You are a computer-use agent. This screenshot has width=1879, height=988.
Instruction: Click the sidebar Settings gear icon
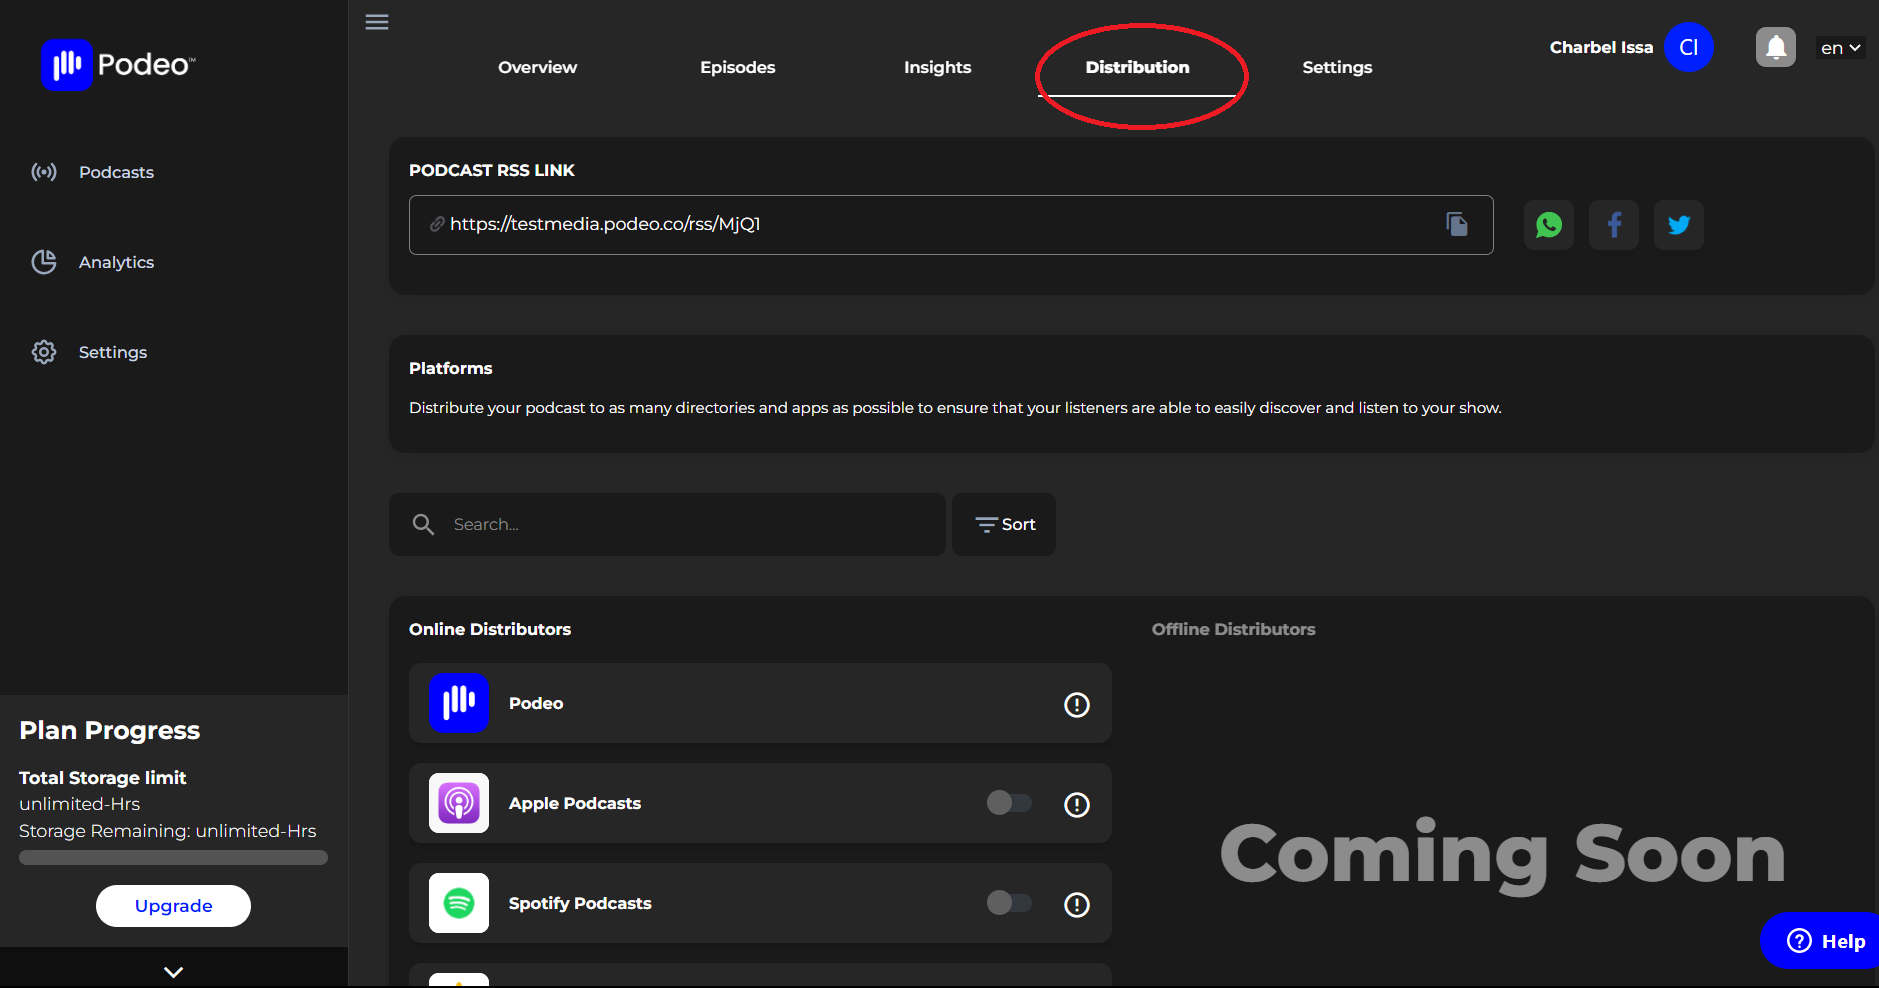(44, 352)
